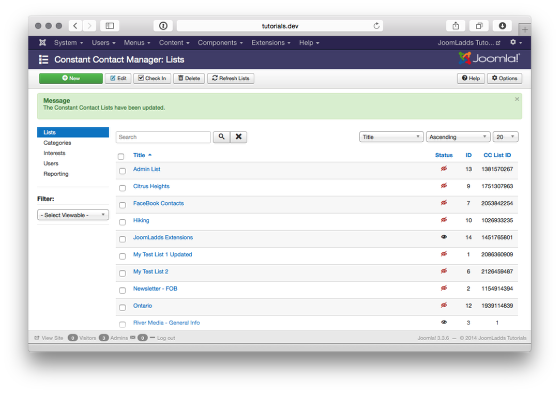The image size is (560, 393).
Task: Click the Edit toolbar button
Action: tap(118, 78)
